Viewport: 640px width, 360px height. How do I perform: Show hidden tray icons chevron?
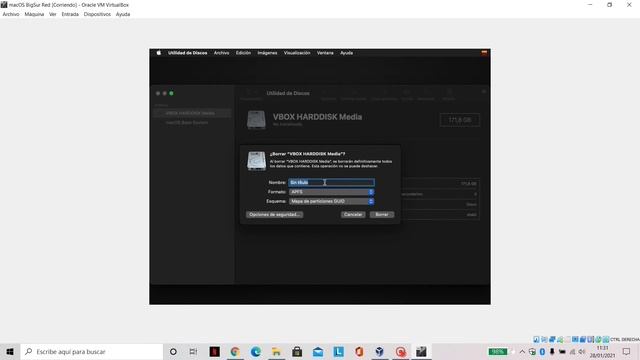[522, 351]
